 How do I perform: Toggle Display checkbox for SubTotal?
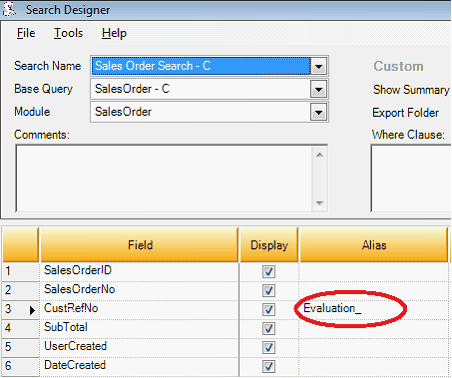pos(268,328)
